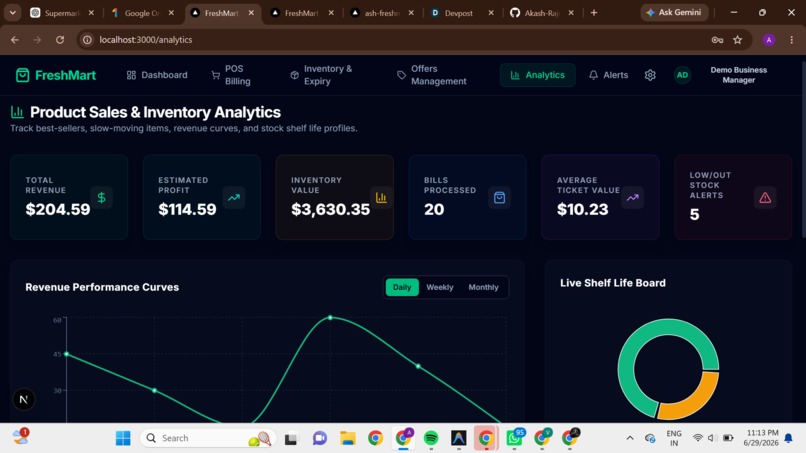
Task: Click shopping bag icon on Bills Processed
Action: click(x=500, y=197)
